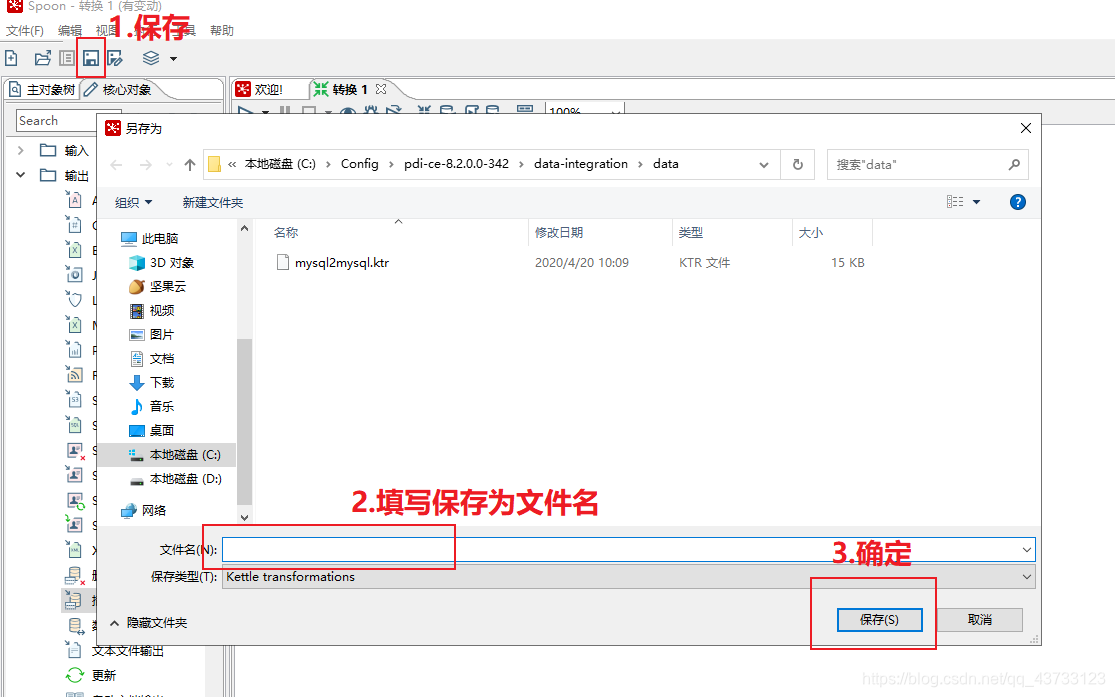Click the 保存(S) button
The image size is (1115, 697).
tap(879, 619)
